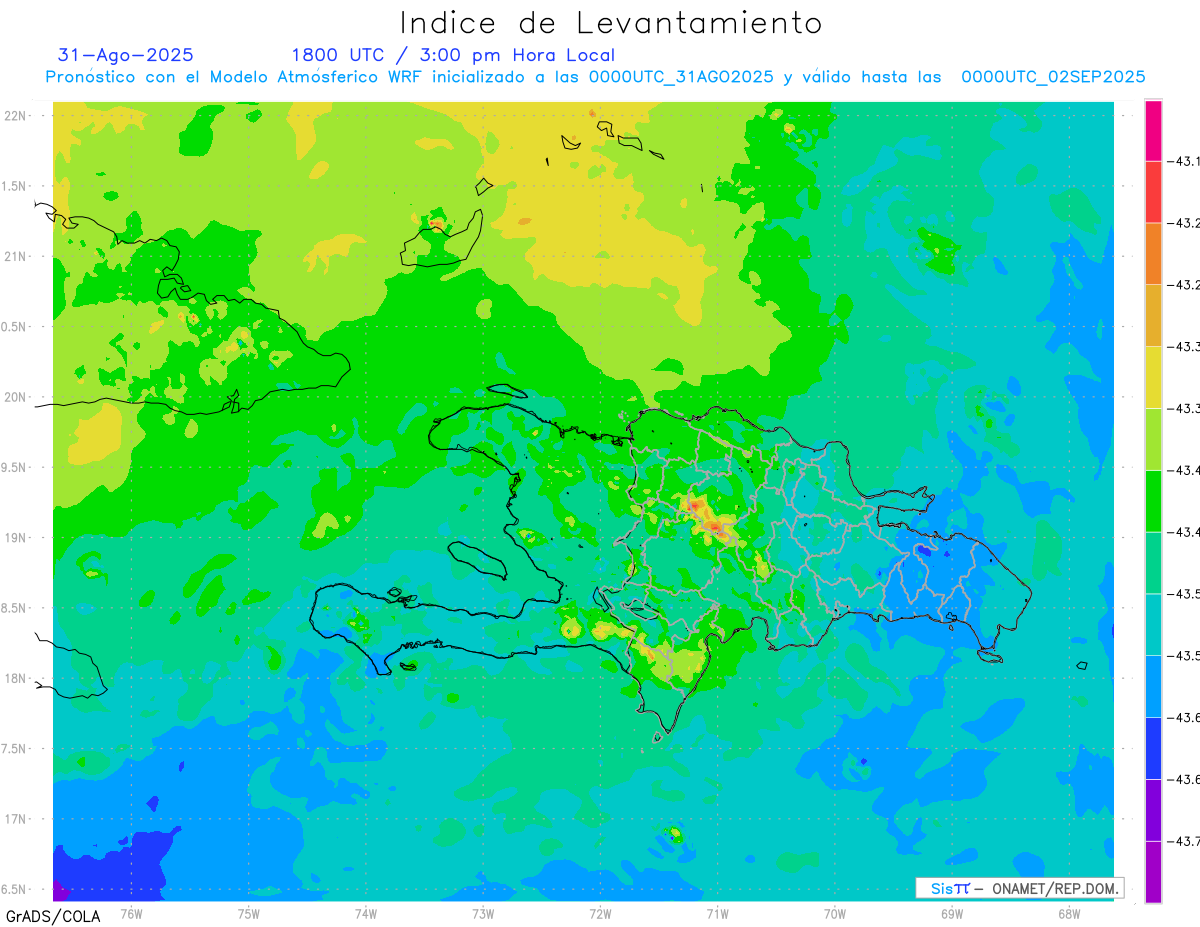The image size is (1200, 927).
Task: Click the 'GrADS/COLA' label
Action: click(53, 916)
